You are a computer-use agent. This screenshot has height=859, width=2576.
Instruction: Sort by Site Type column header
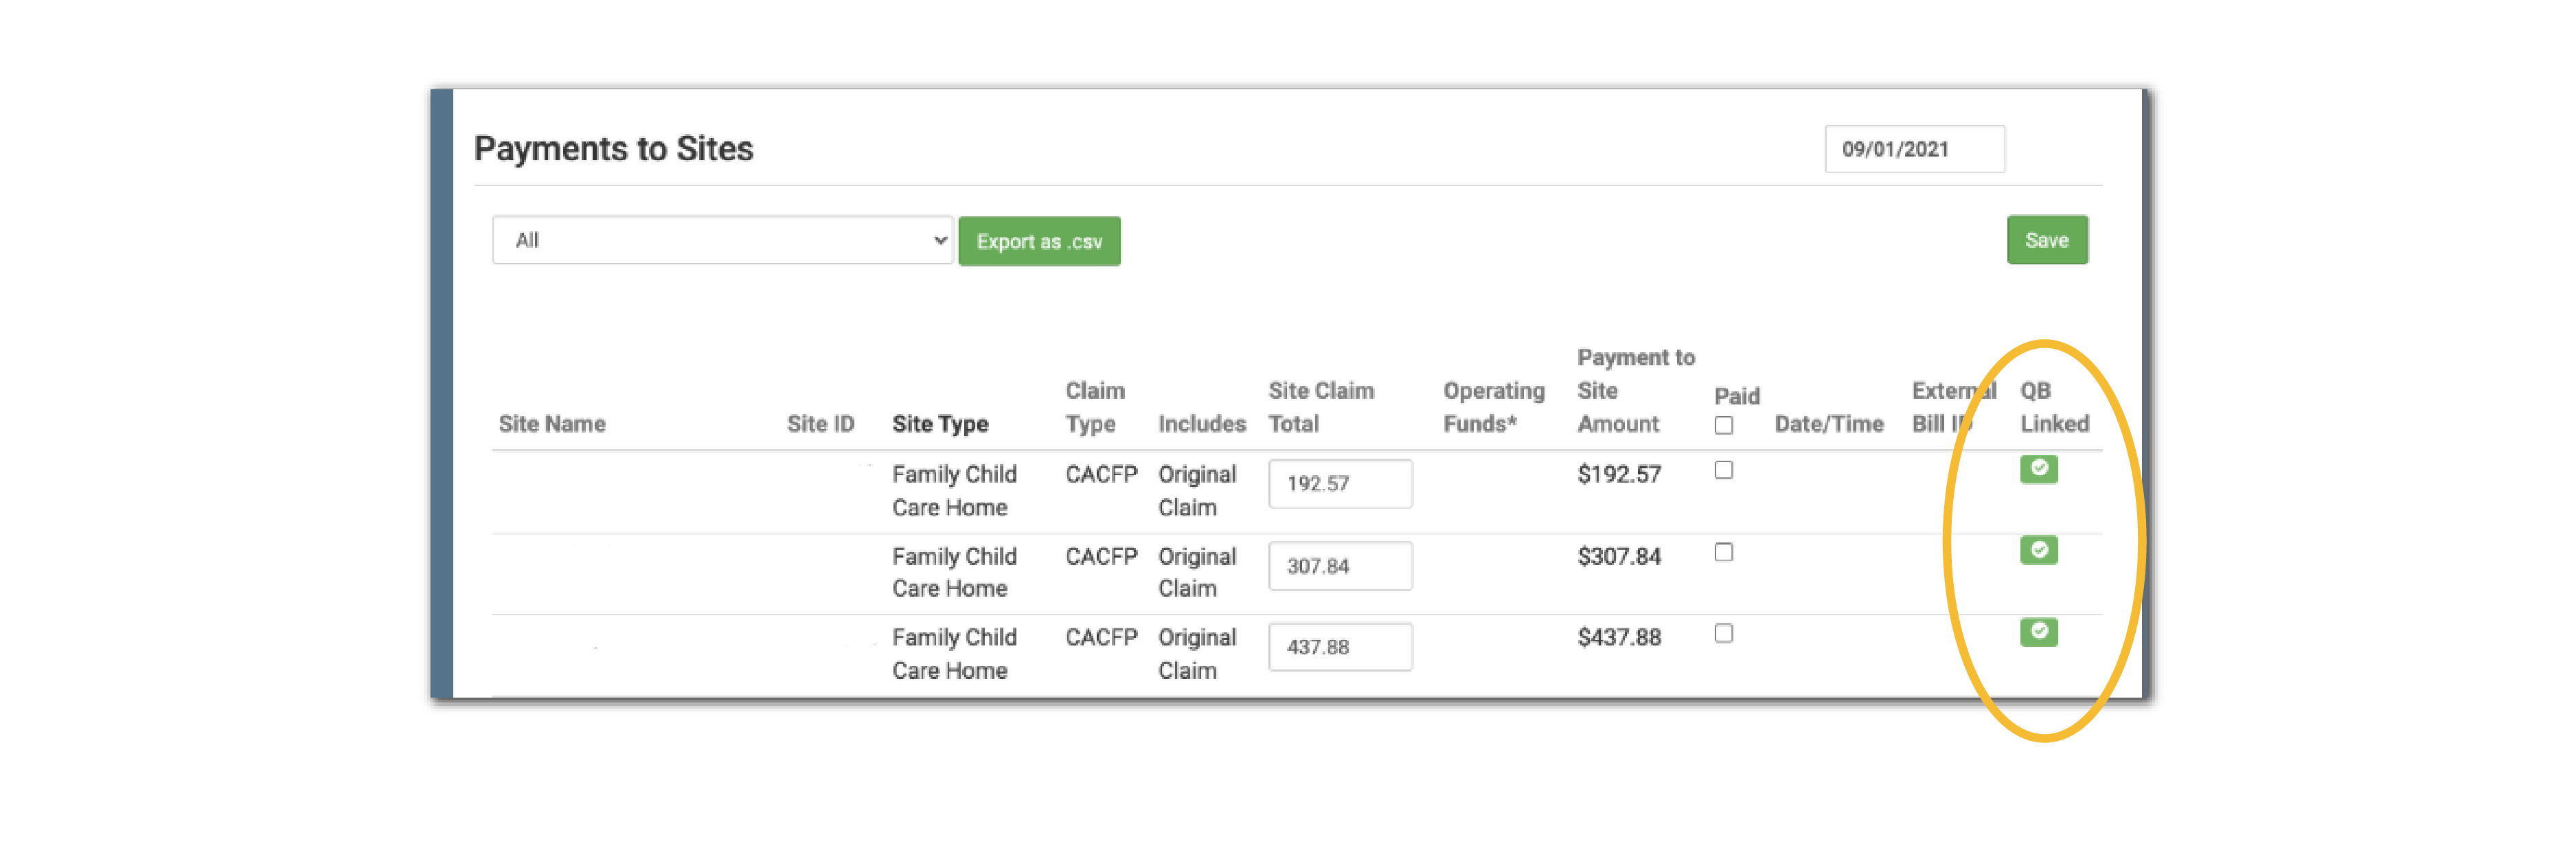point(939,424)
